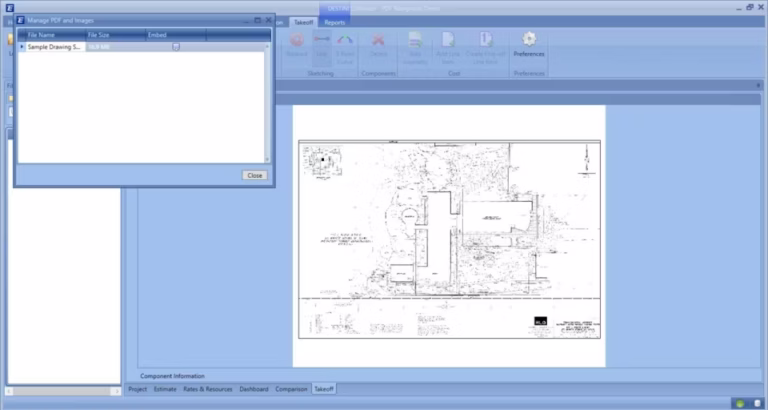Screen dimensions: 768x410
Task: Click the horizontal scrollbar right arrow in left panel
Action: point(117,391)
